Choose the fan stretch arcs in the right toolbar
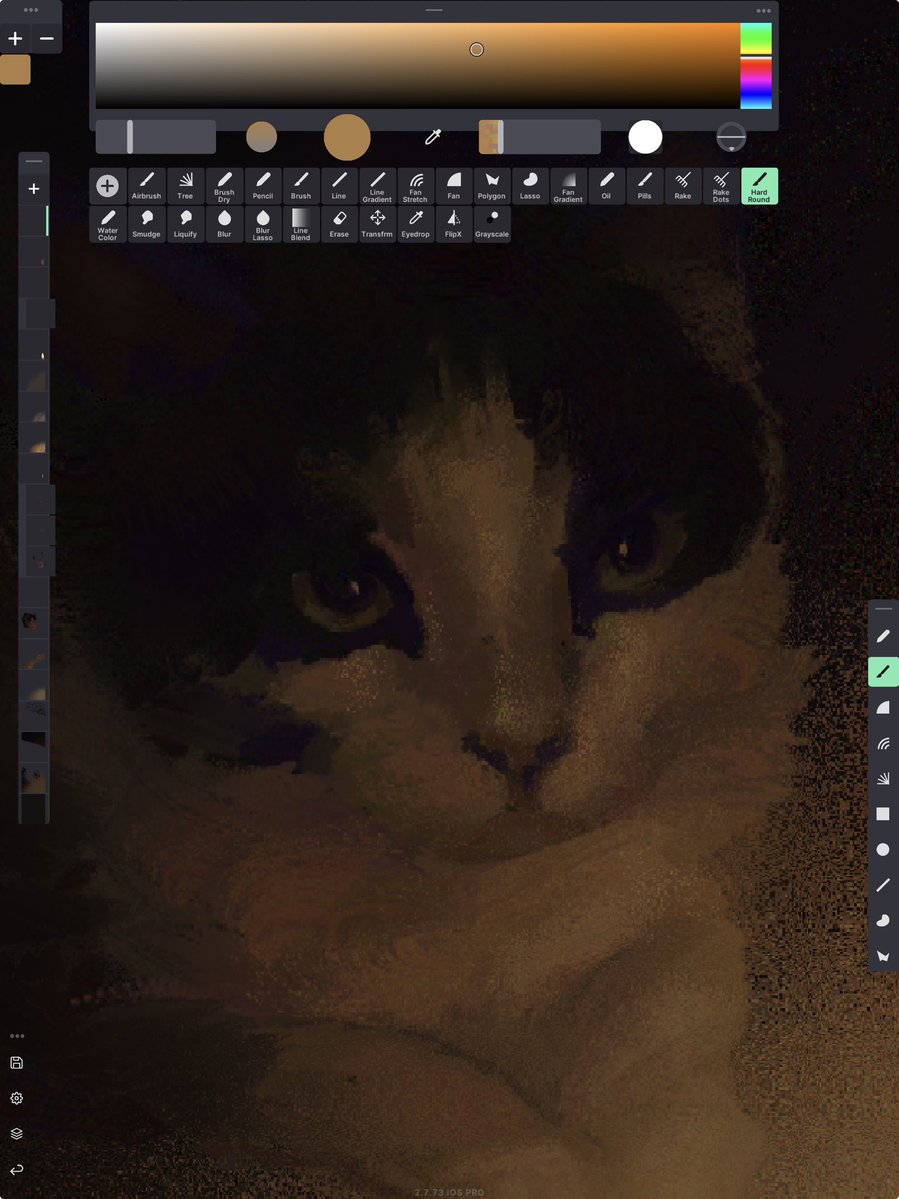 point(883,743)
